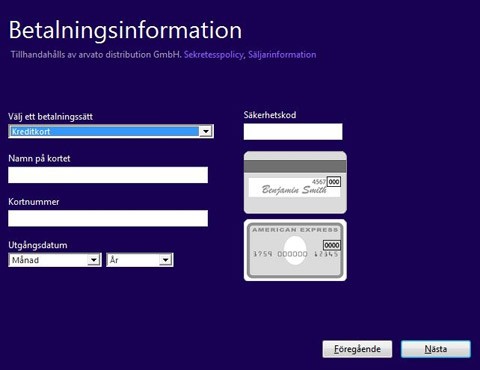480x370 pixels.
Task: Click the Säkerhetskod label text
Action: [x=270, y=115]
